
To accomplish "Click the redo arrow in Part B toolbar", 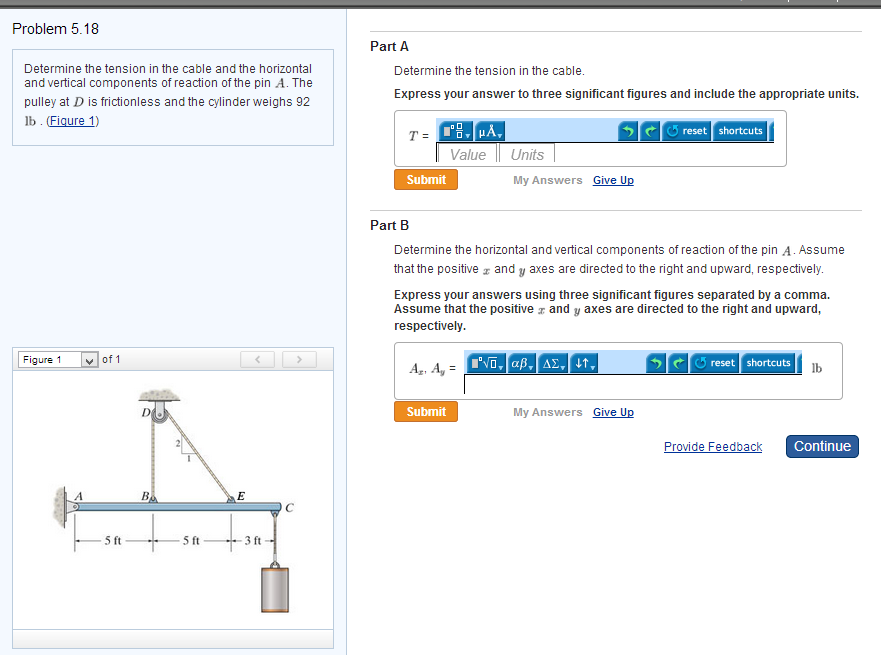I will [677, 363].
